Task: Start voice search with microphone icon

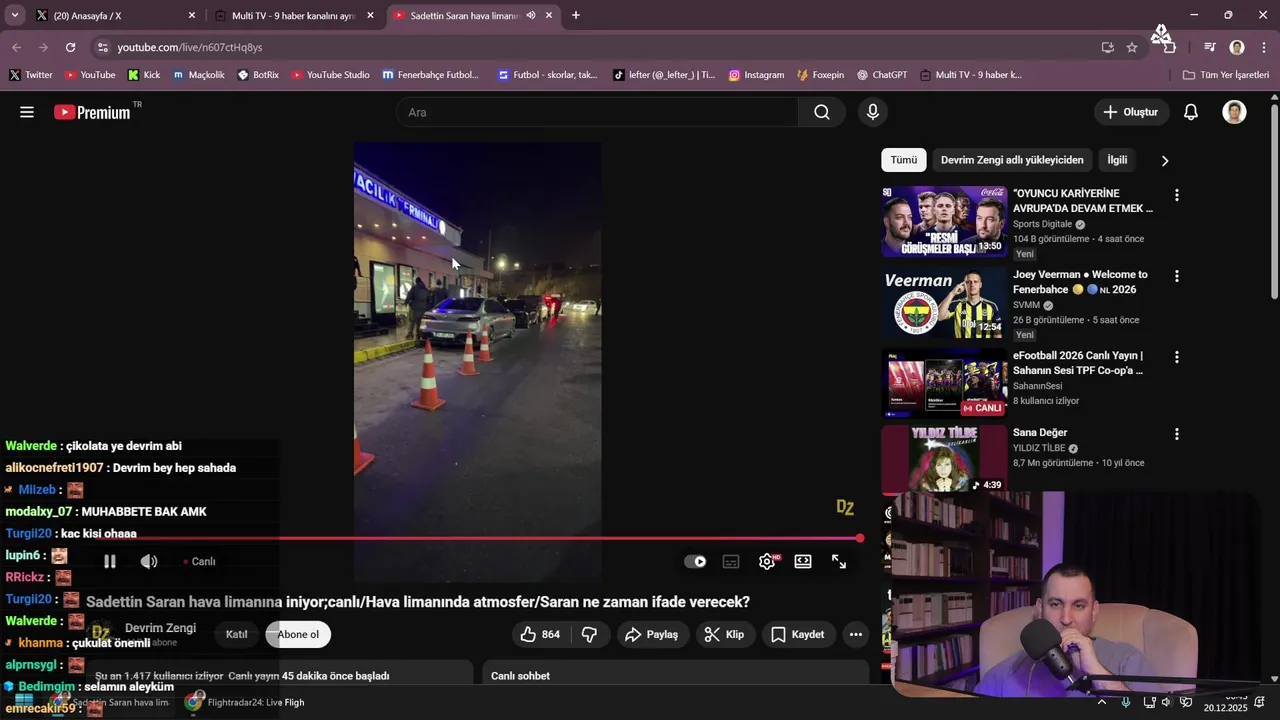Action: [873, 112]
